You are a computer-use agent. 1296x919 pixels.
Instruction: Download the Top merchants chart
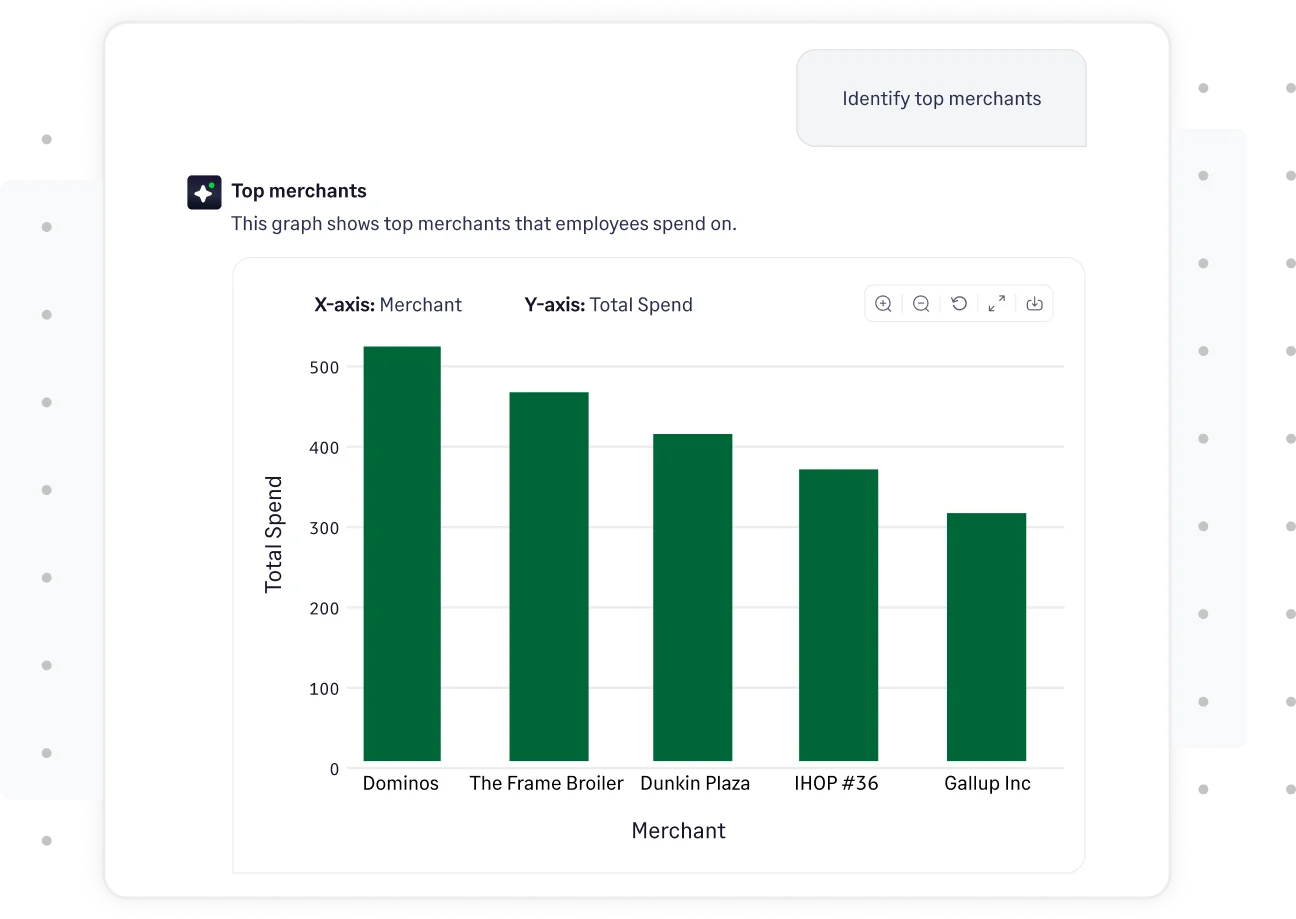[1035, 303]
